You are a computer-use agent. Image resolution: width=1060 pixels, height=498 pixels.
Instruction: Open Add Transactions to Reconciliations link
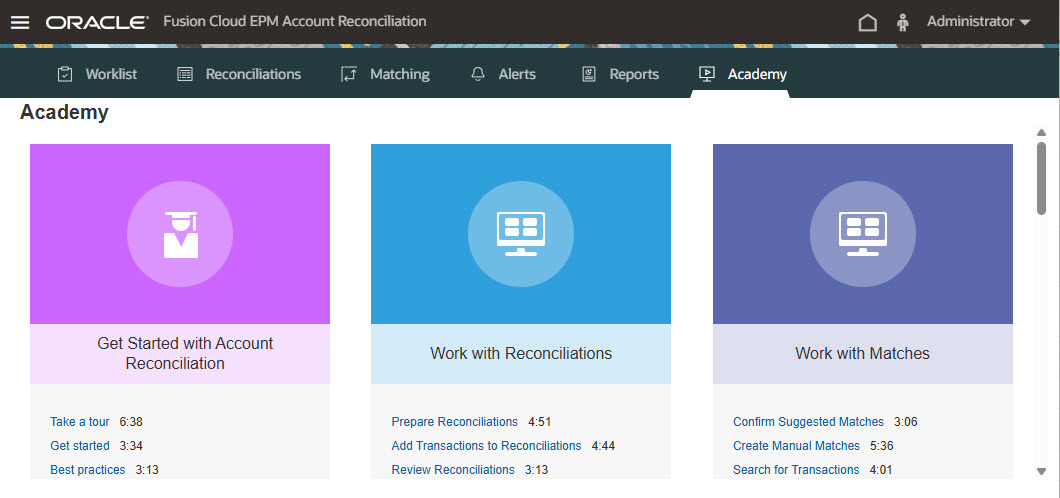pos(486,446)
